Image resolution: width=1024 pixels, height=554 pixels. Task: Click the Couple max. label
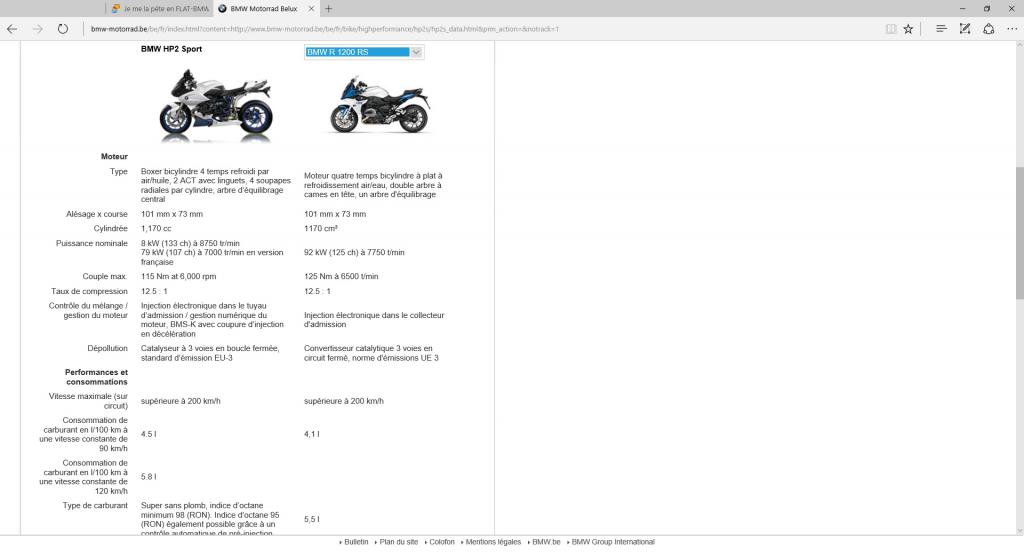(105, 276)
